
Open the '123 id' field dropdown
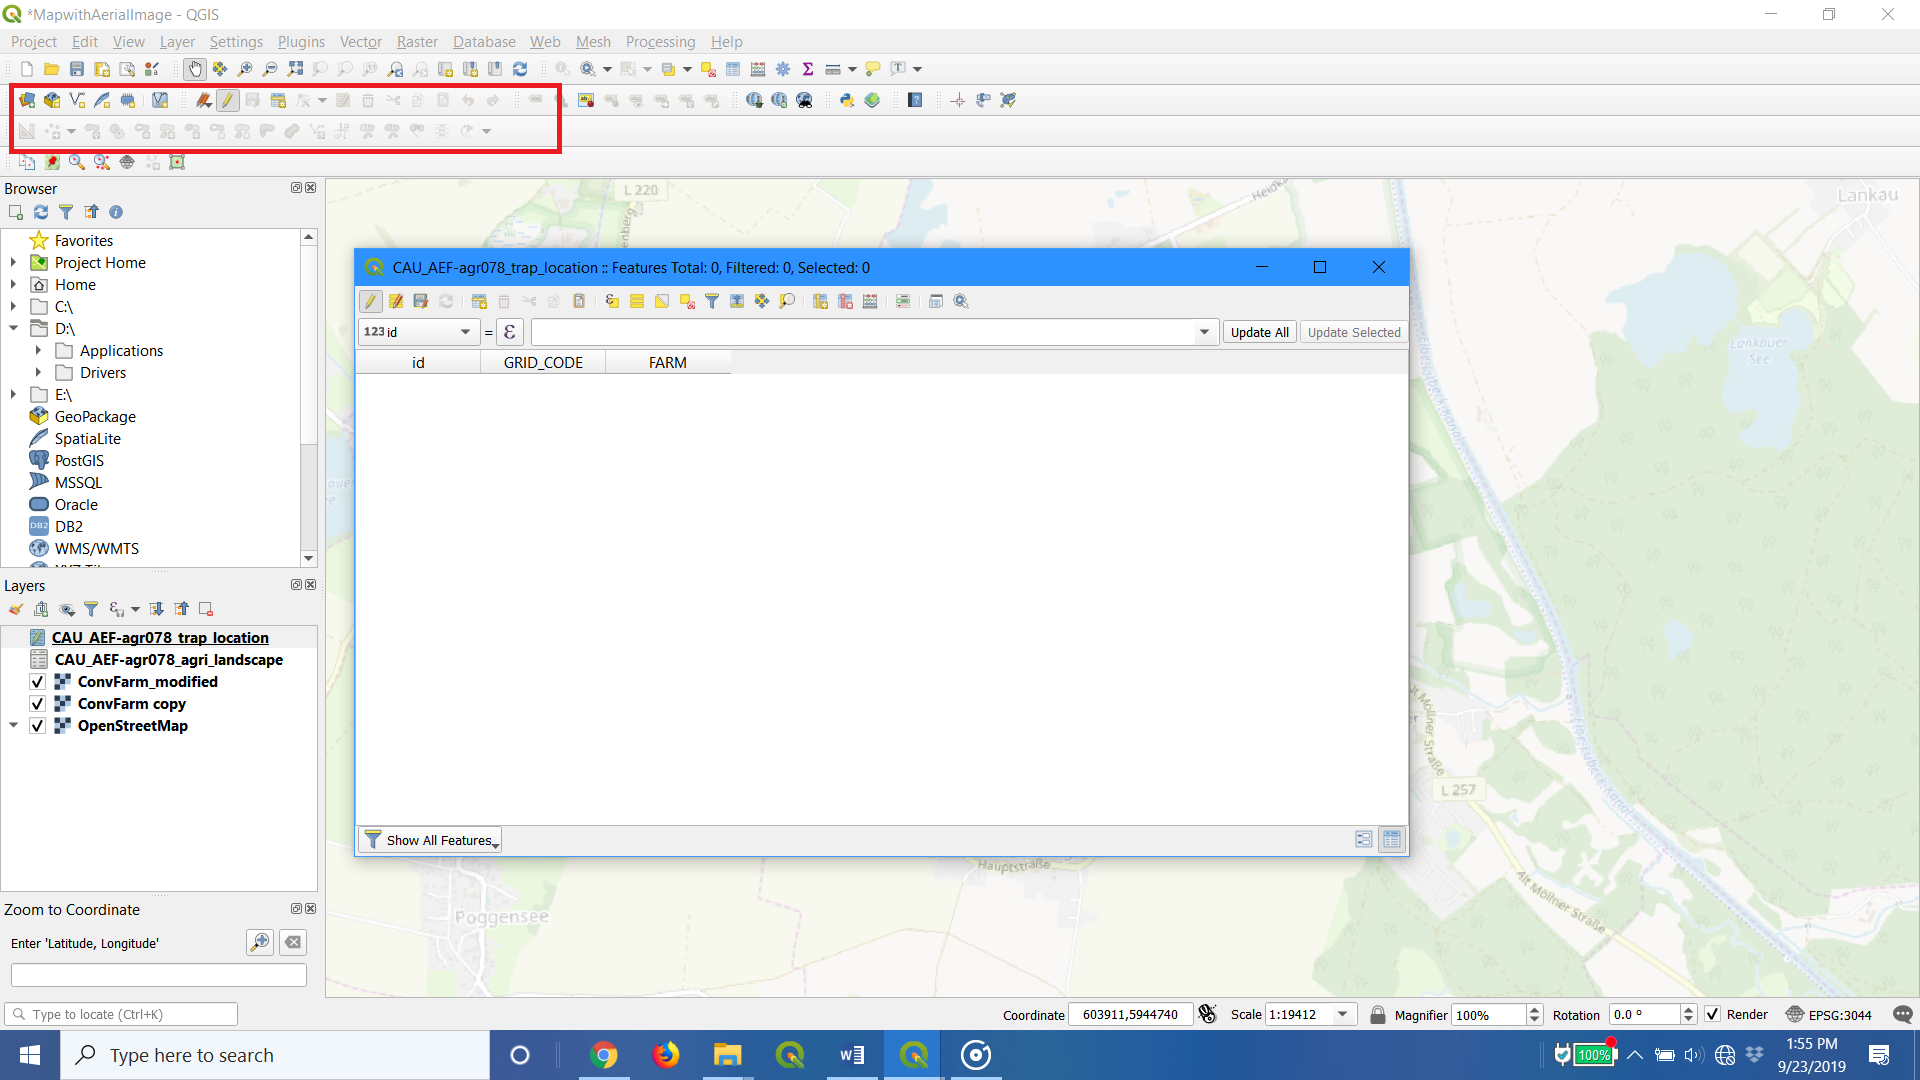(418, 332)
